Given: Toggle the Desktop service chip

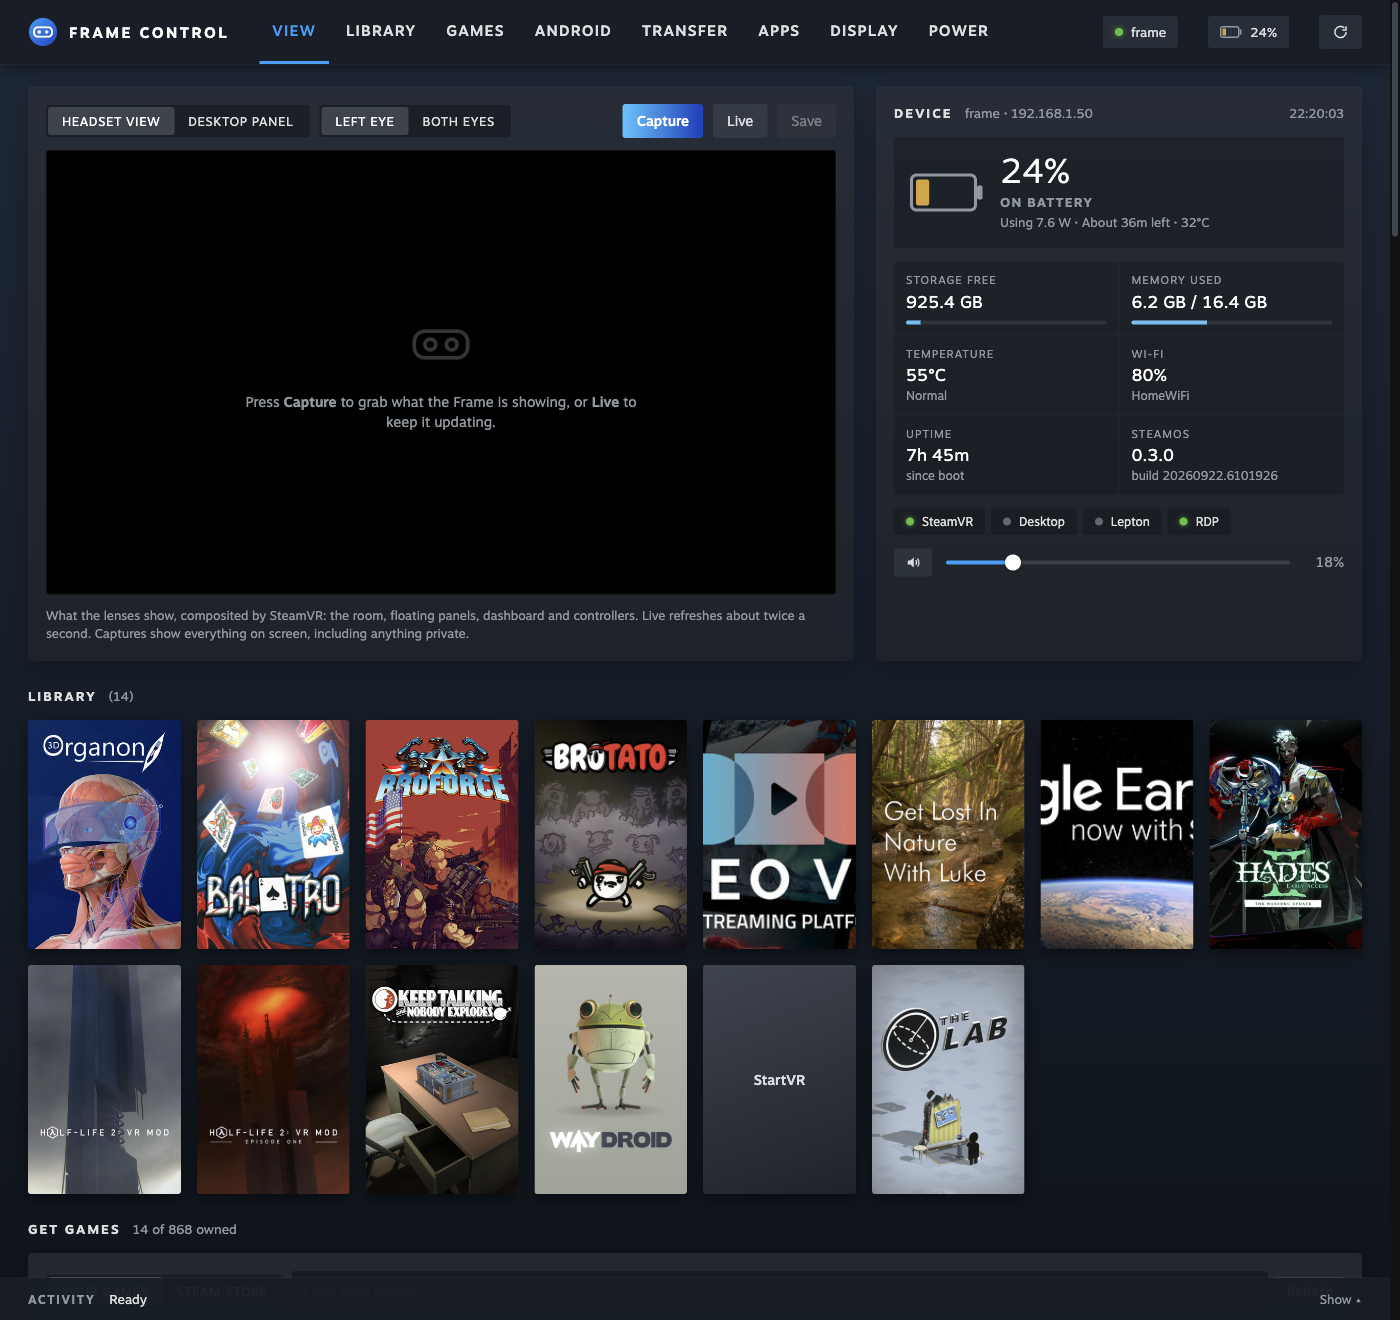Looking at the screenshot, I should click(1034, 522).
